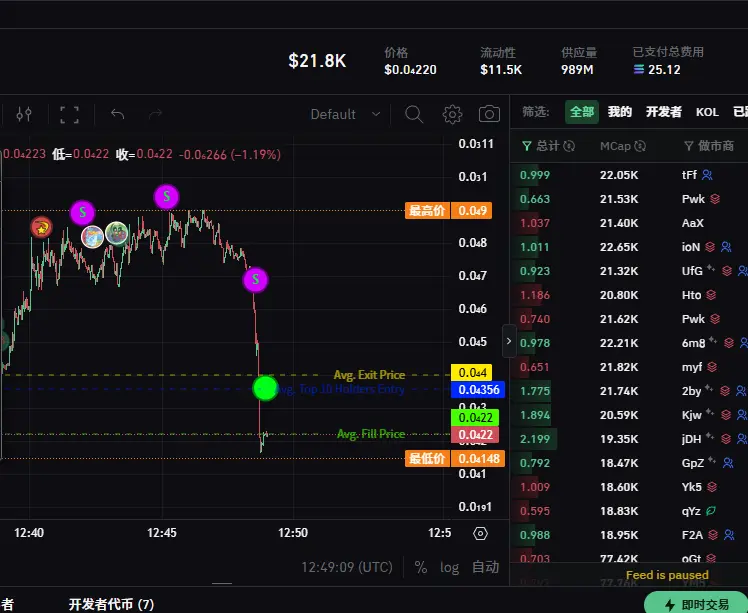Select the 我的 filter tab
748x613 pixels.
tap(620, 112)
